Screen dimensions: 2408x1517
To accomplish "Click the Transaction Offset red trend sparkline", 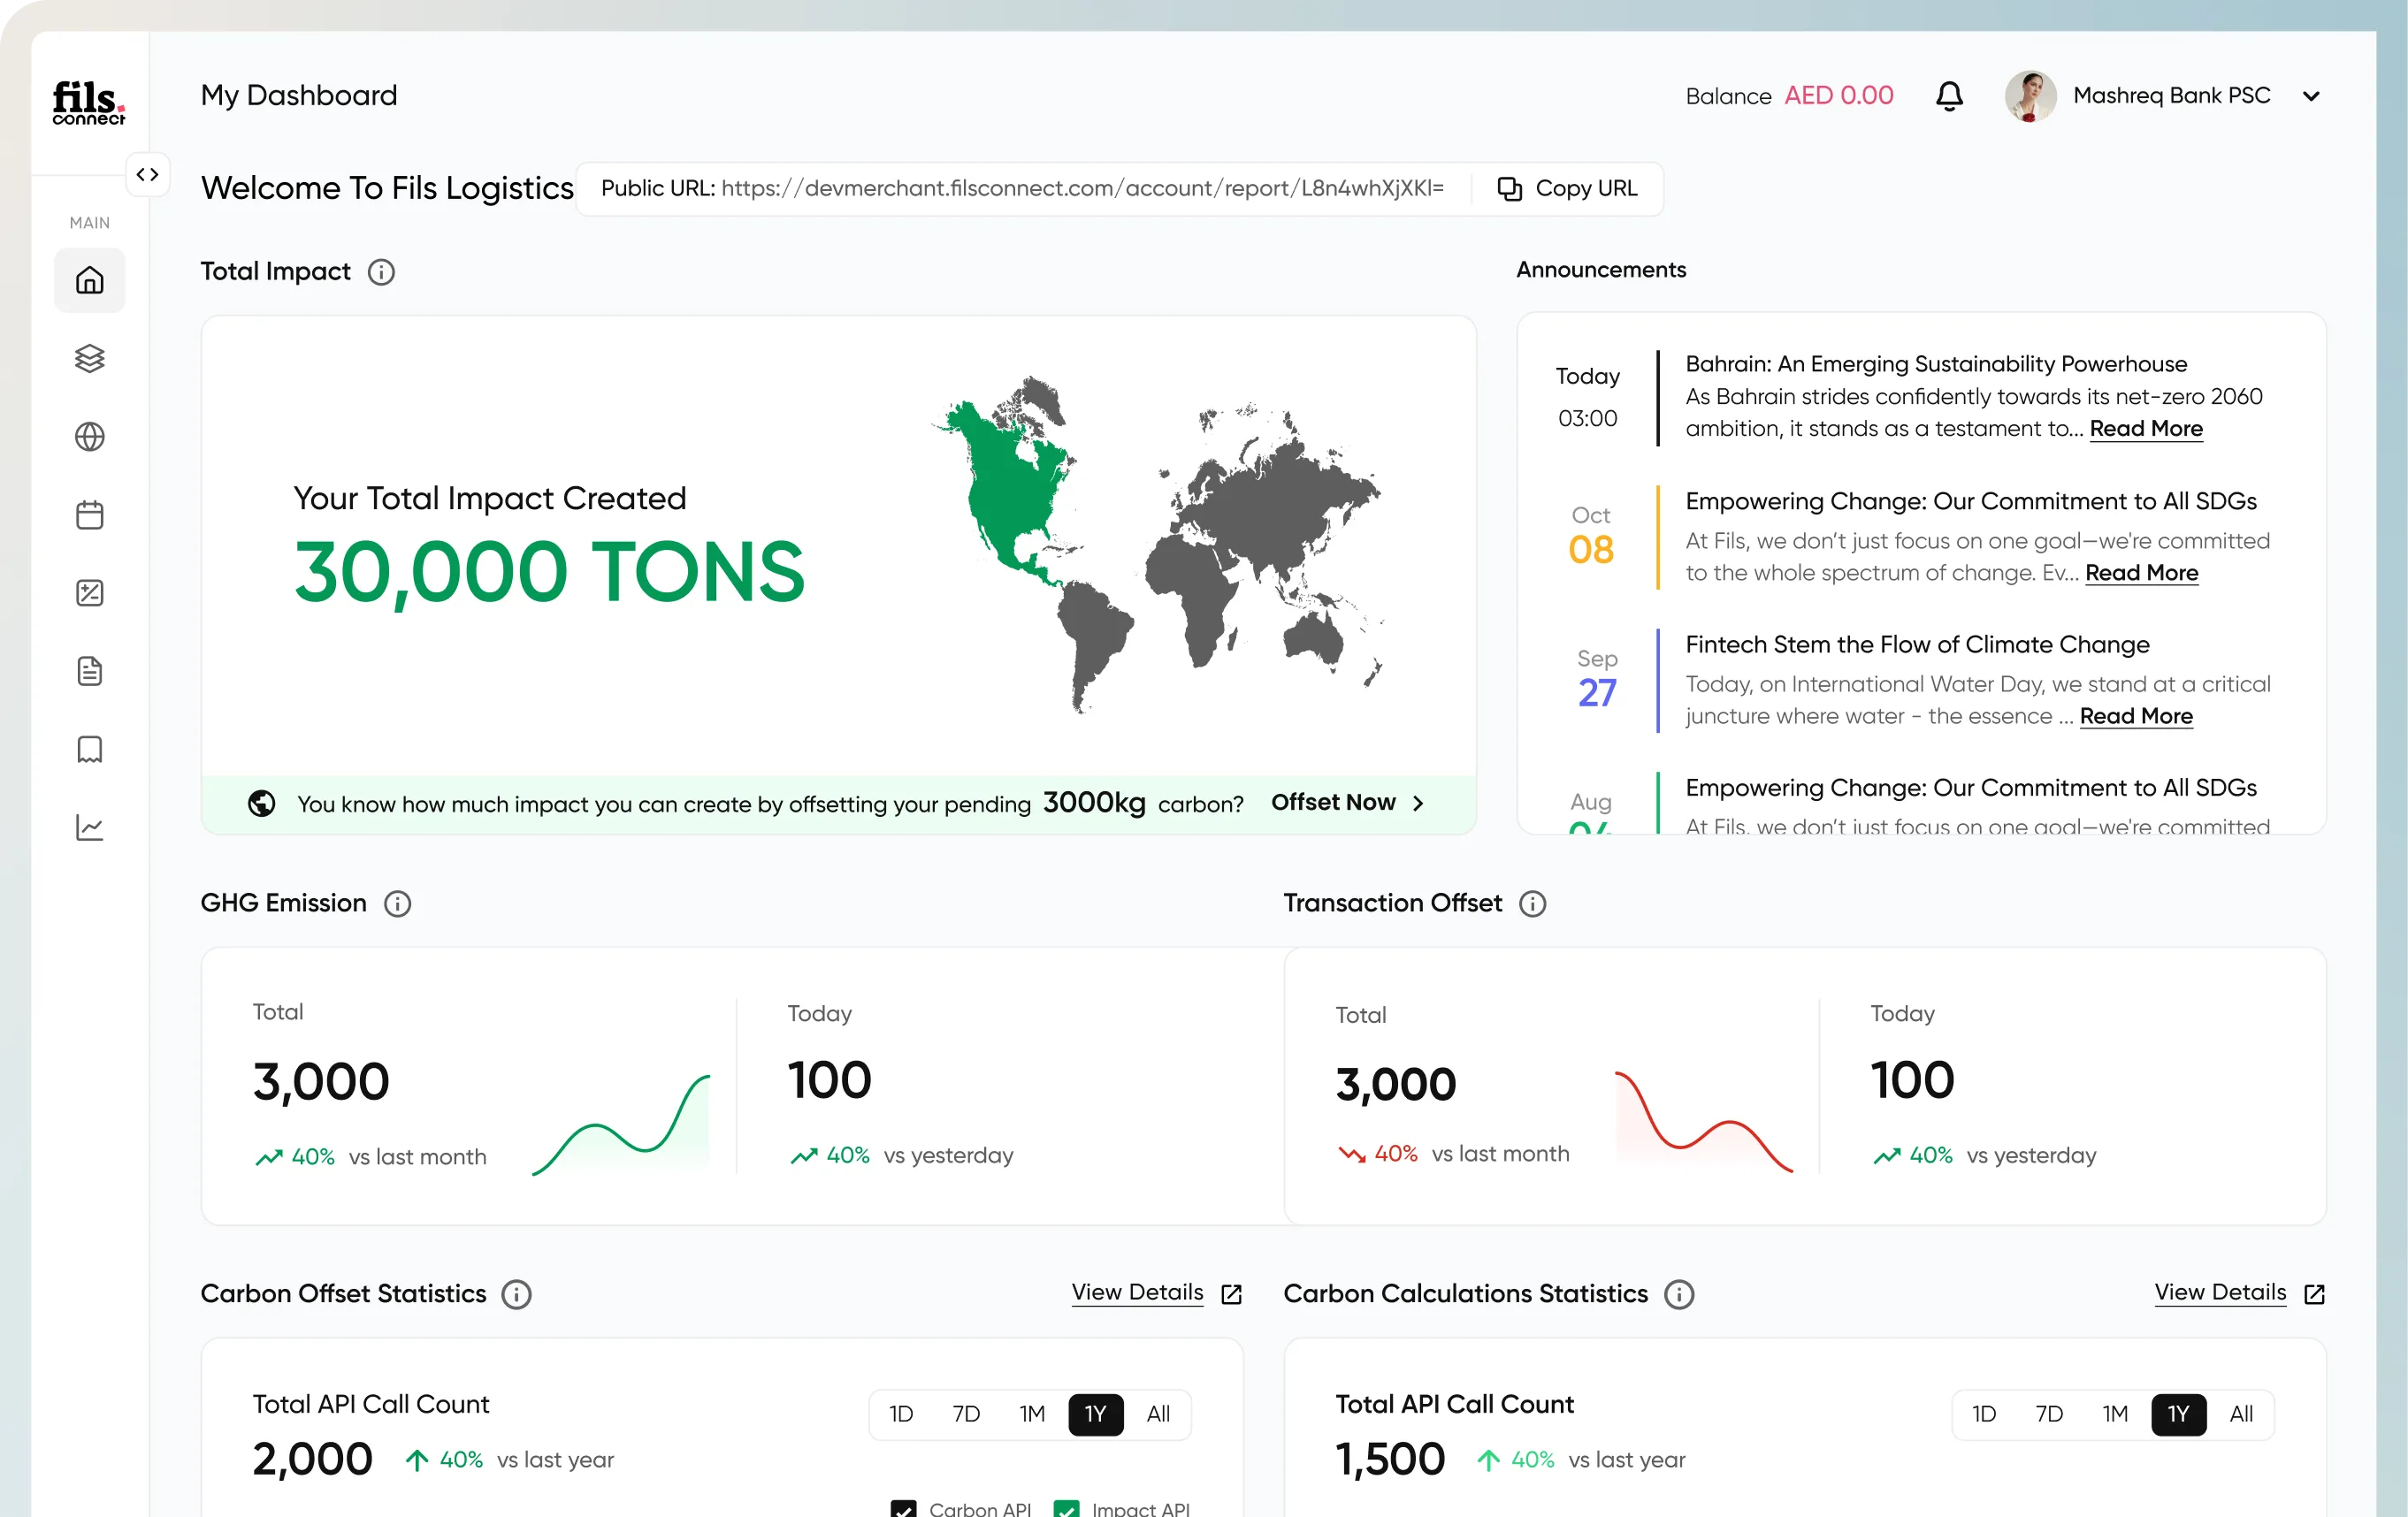I will click(x=1704, y=1121).
